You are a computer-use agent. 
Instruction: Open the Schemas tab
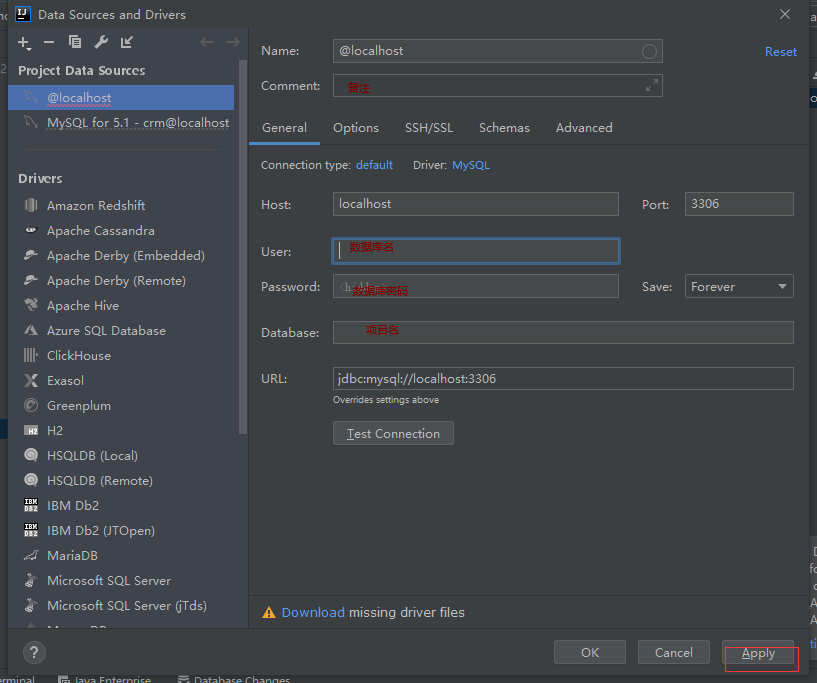pos(504,128)
